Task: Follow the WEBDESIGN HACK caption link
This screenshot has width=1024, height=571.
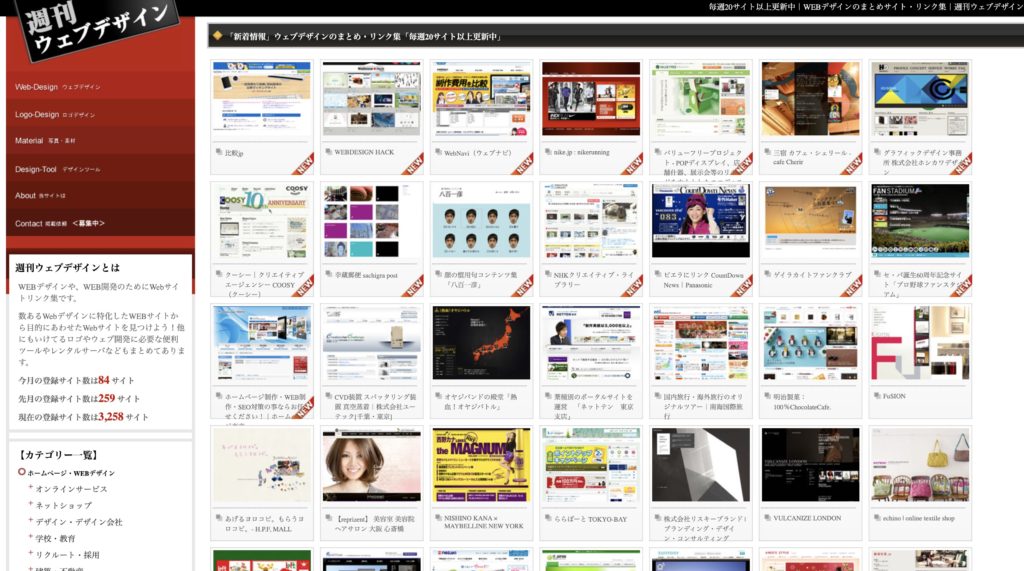Action: (364, 152)
